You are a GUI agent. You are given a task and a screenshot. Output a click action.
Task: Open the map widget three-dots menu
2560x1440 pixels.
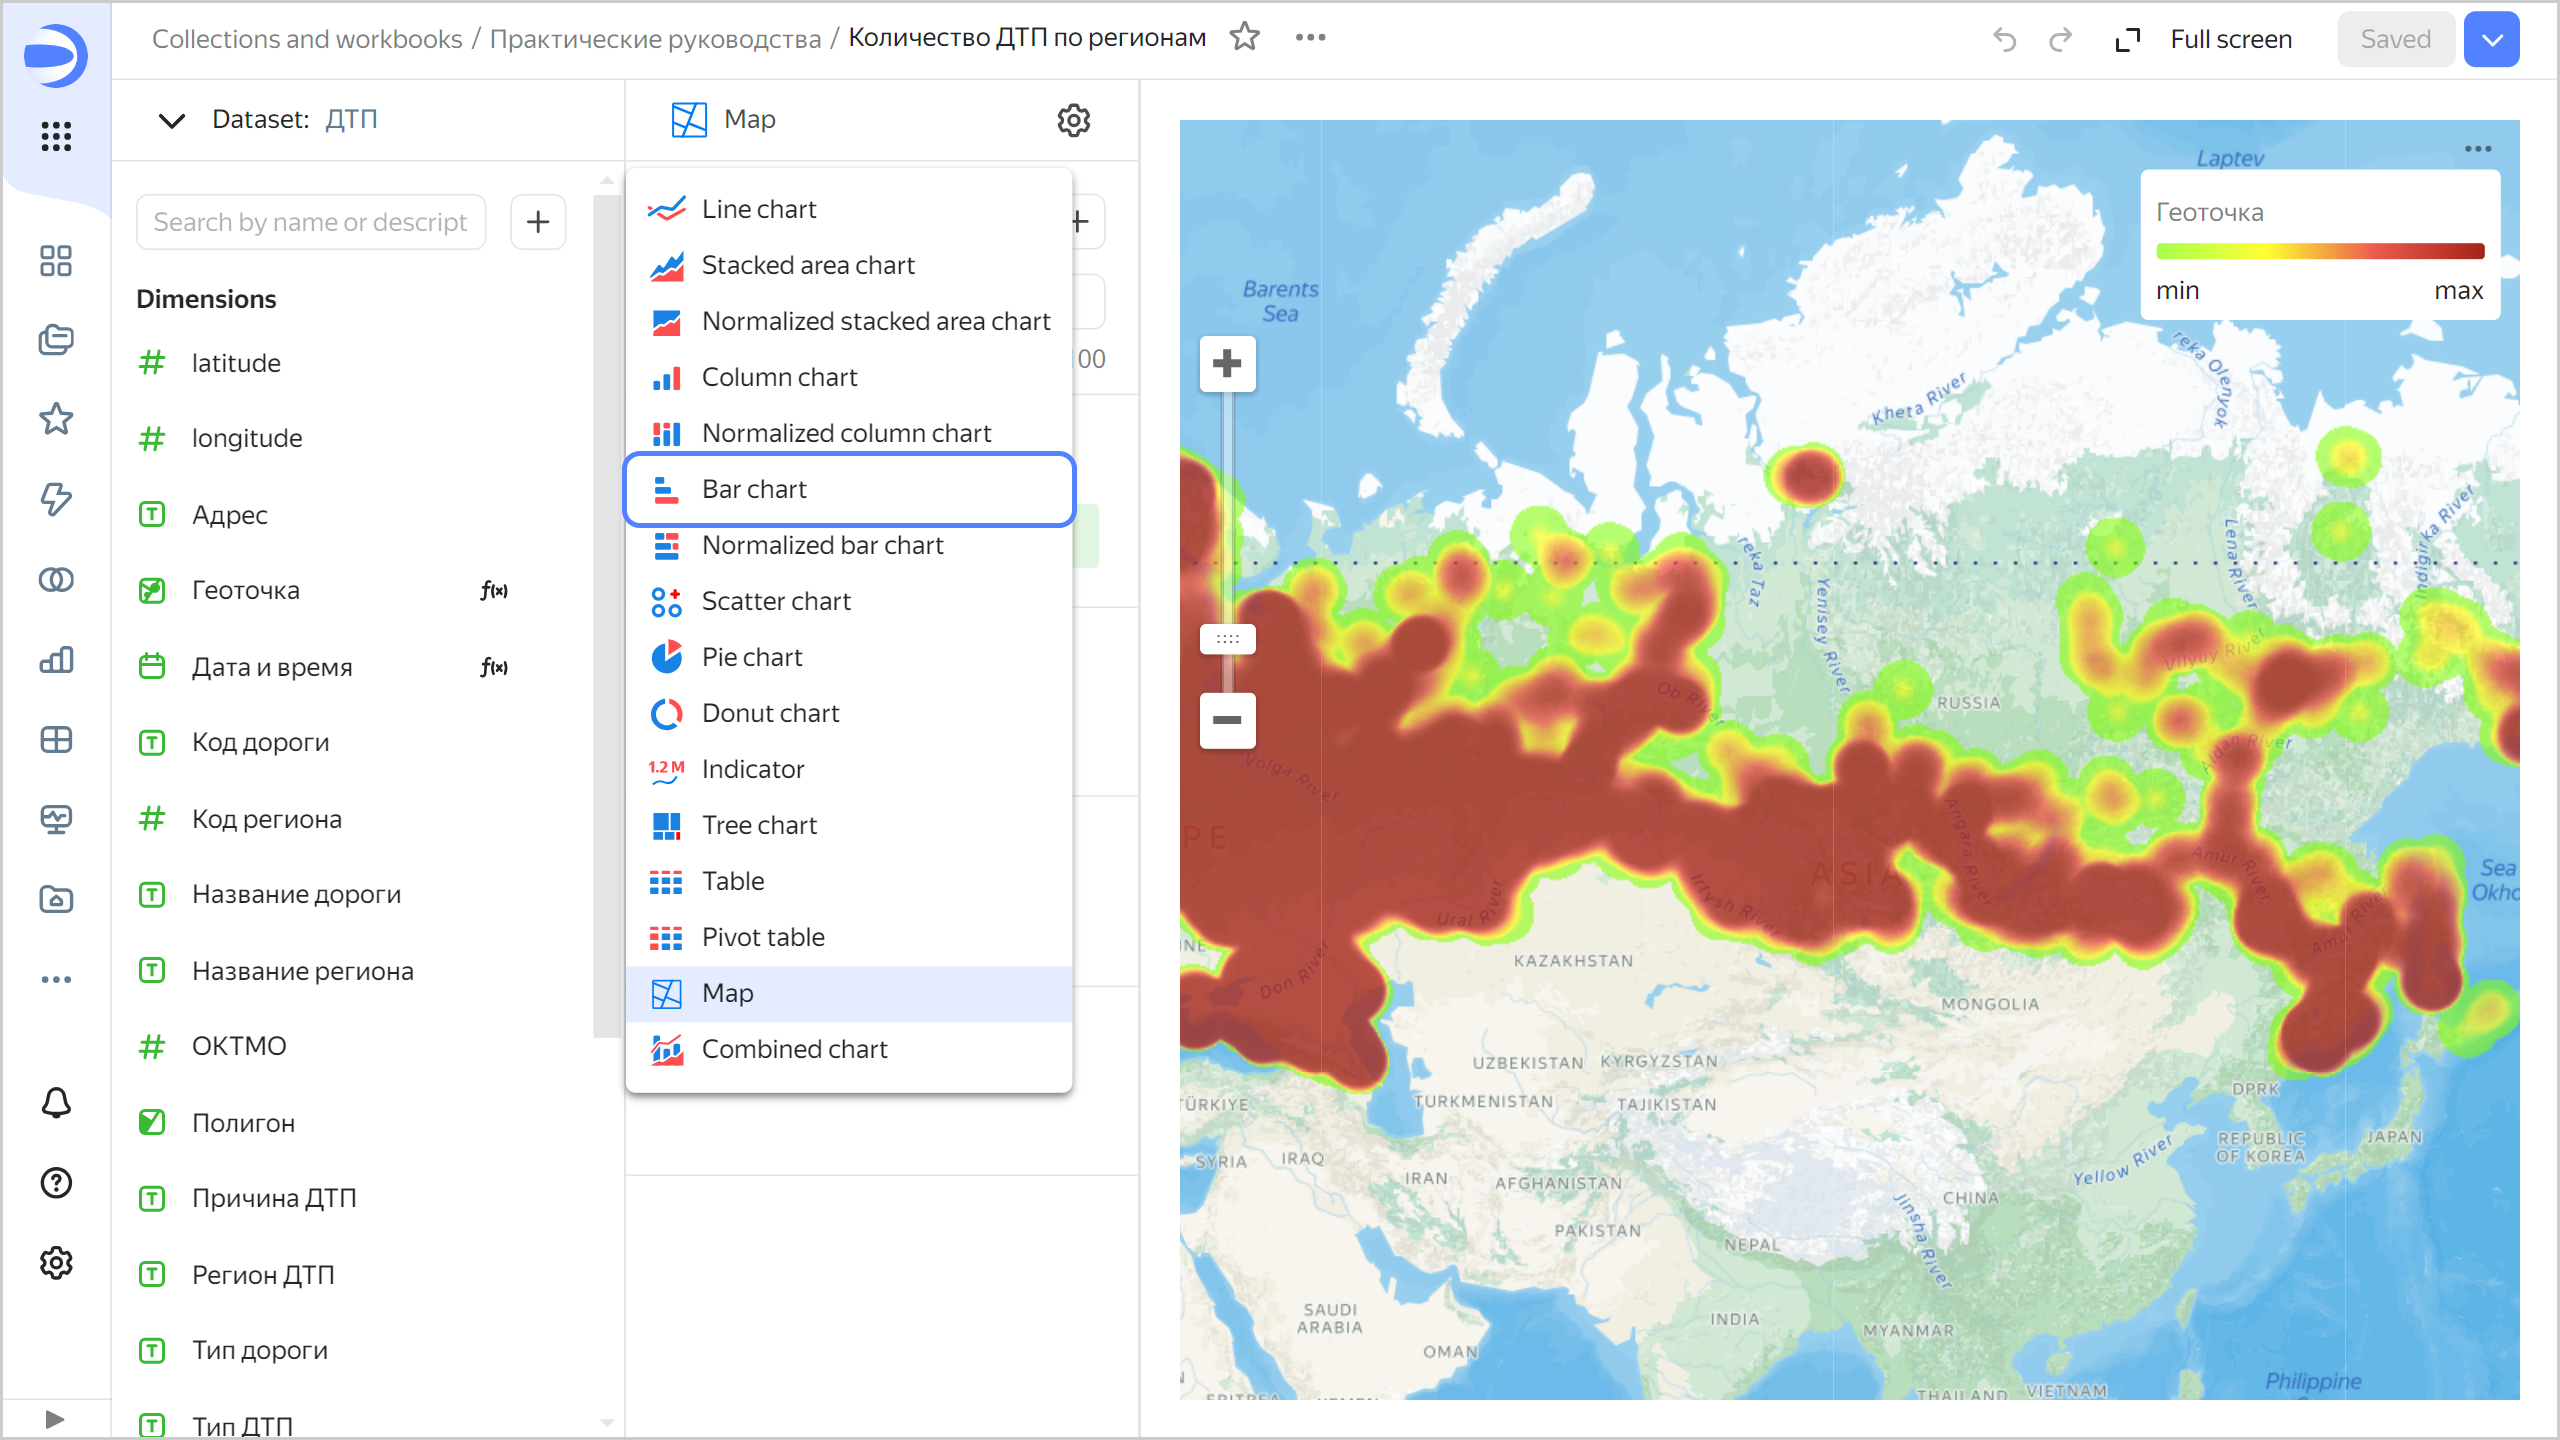point(2477,149)
